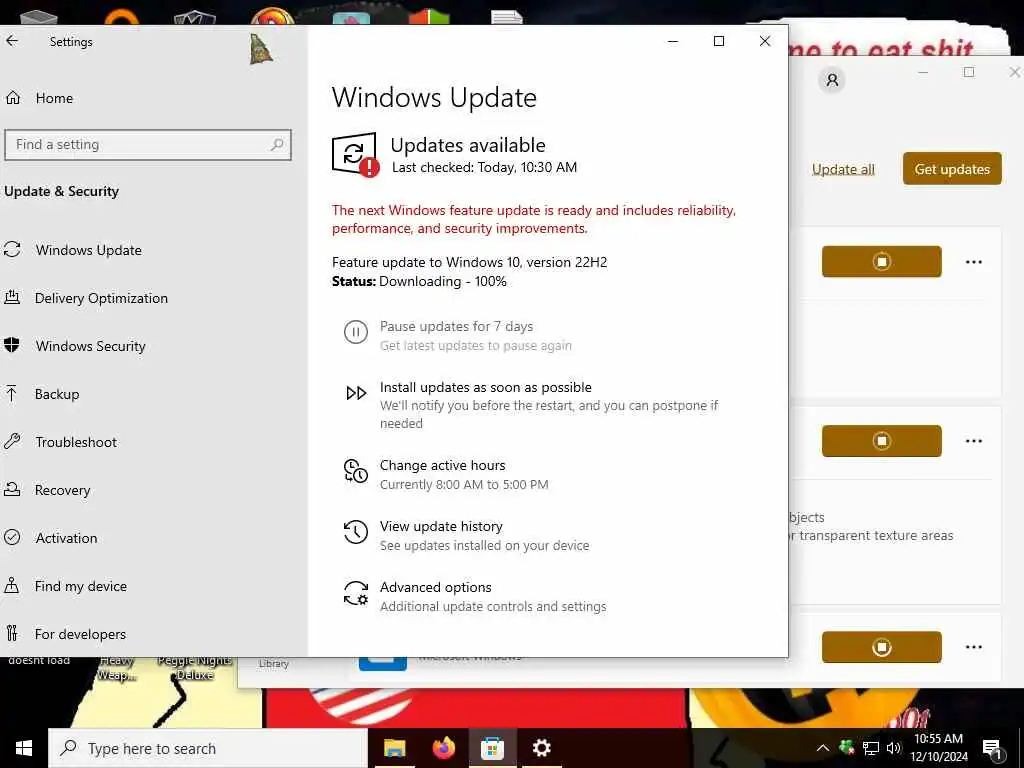Screen dimensions: 1024x768
Task: Click the active hours clock icon
Action: pyautogui.click(x=356, y=472)
